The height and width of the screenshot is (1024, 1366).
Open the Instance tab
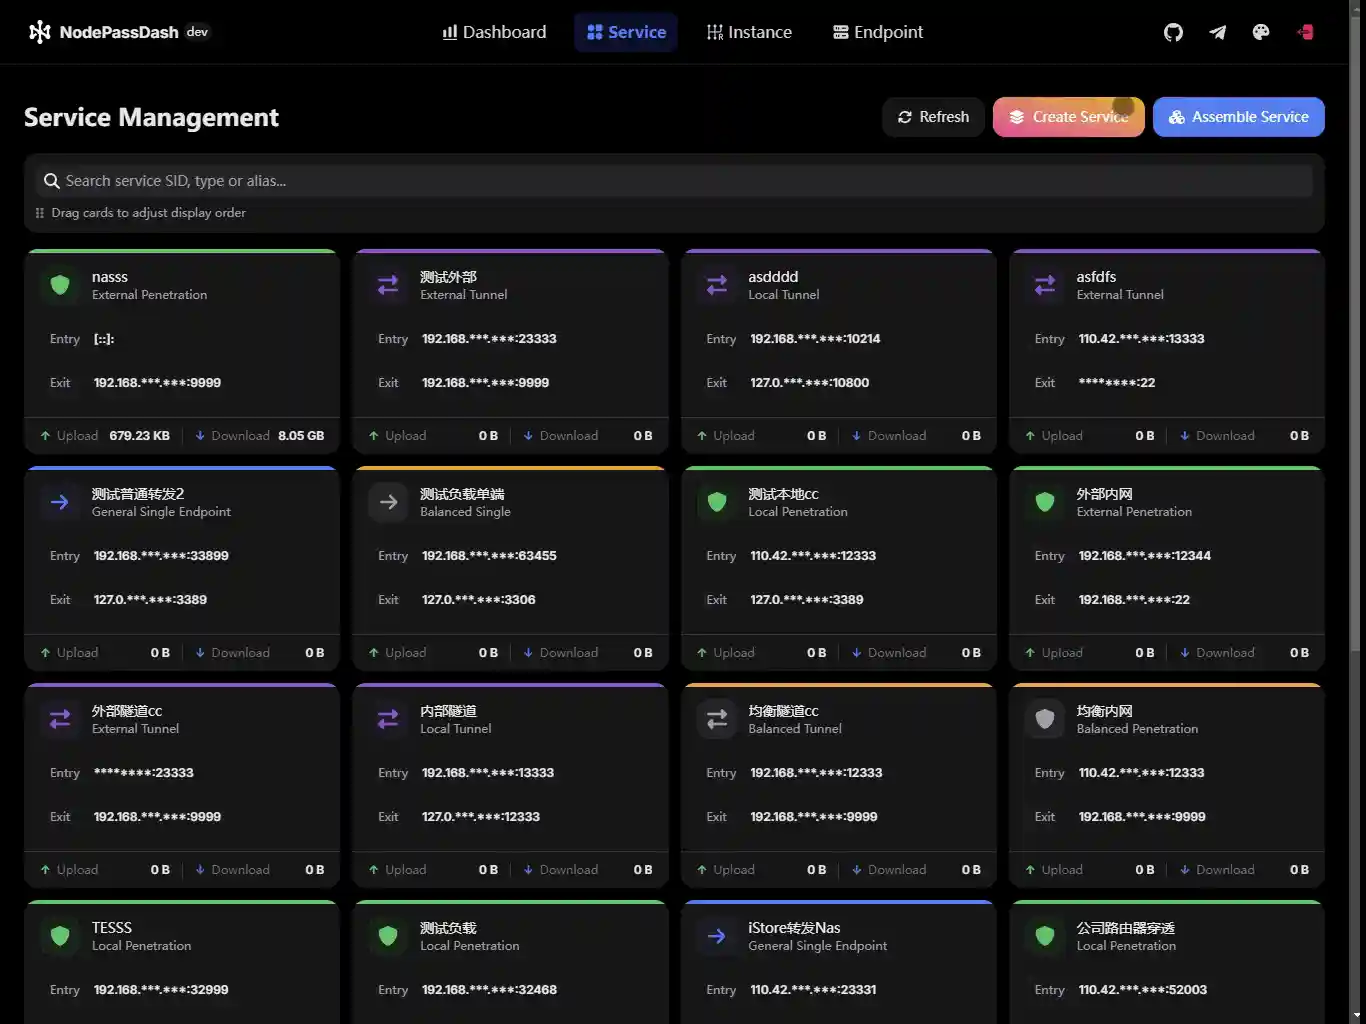coord(749,32)
